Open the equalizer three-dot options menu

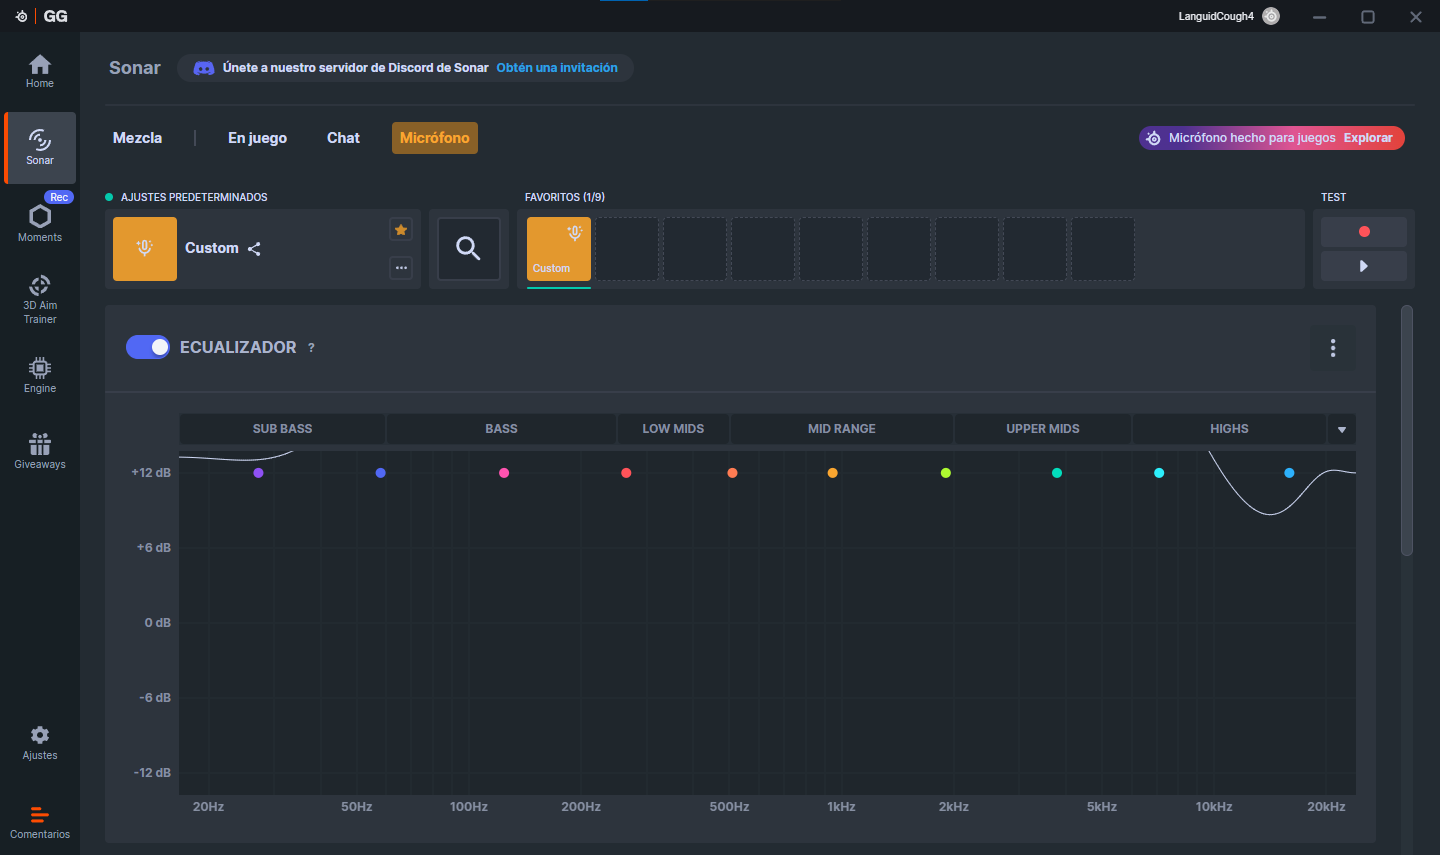[x=1333, y=348]
